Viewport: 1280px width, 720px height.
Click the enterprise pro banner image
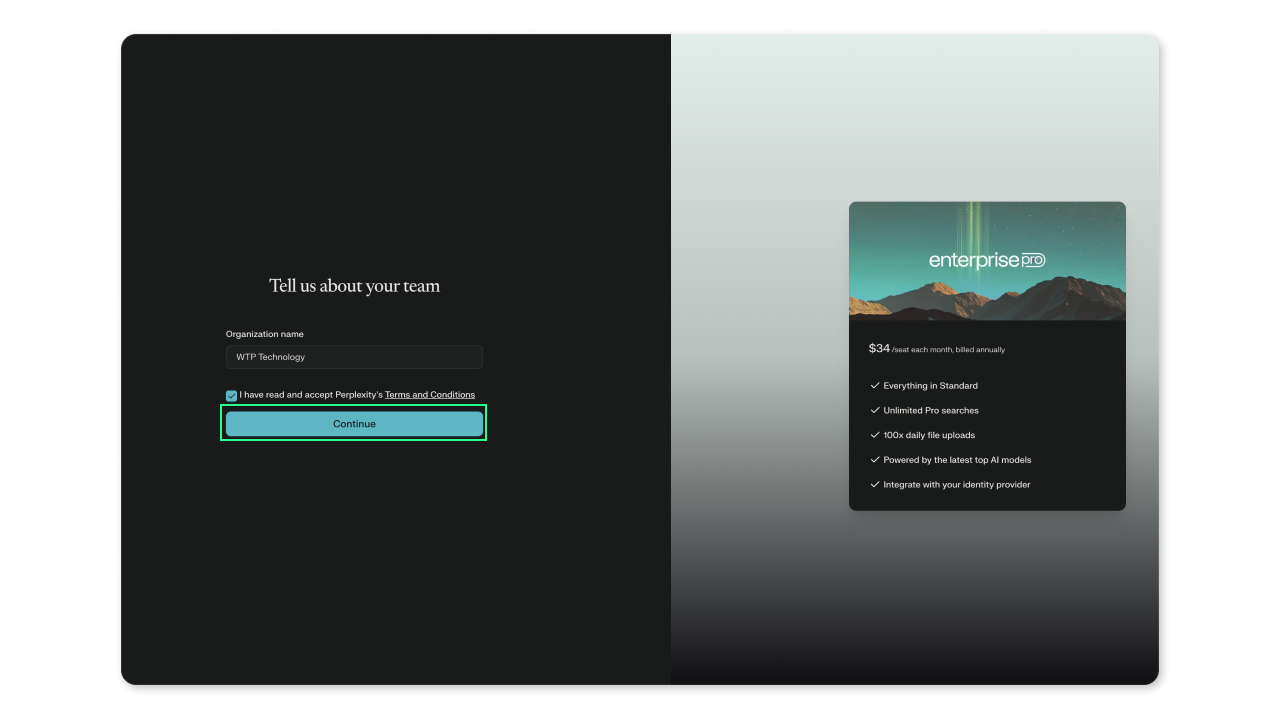coord(987,261)
